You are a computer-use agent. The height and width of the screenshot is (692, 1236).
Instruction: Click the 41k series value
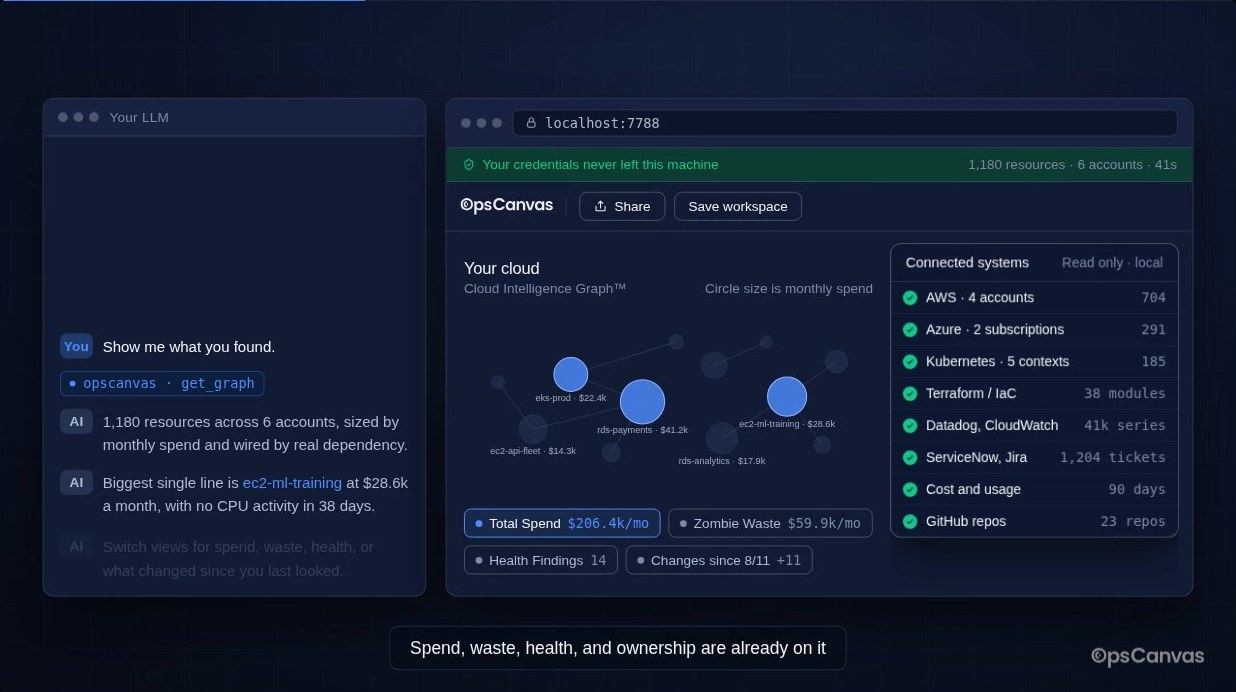pyautogui.click(x=1125, y=425)
